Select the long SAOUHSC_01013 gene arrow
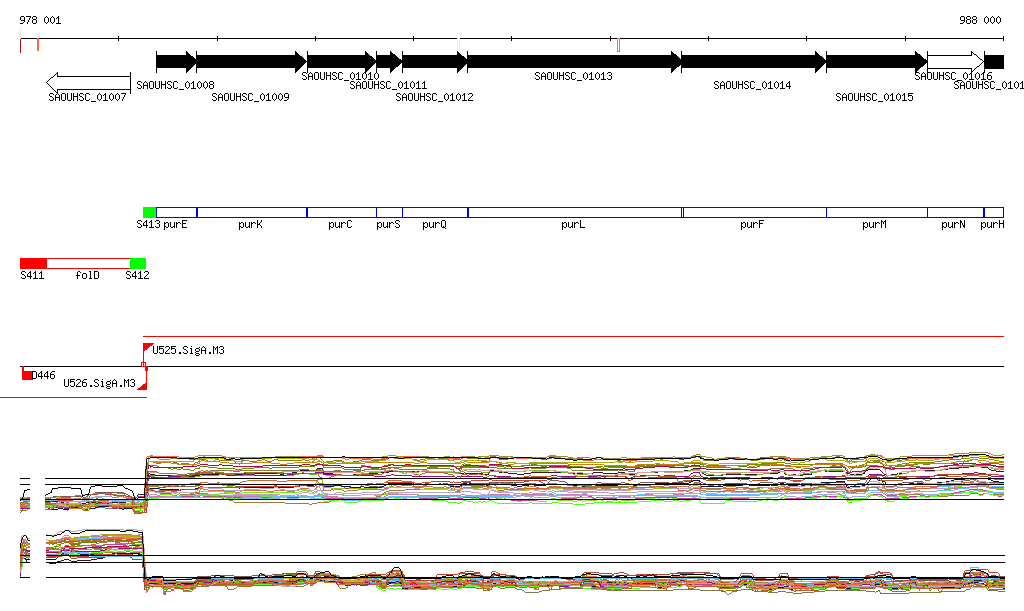 click(x=573, y=62)
